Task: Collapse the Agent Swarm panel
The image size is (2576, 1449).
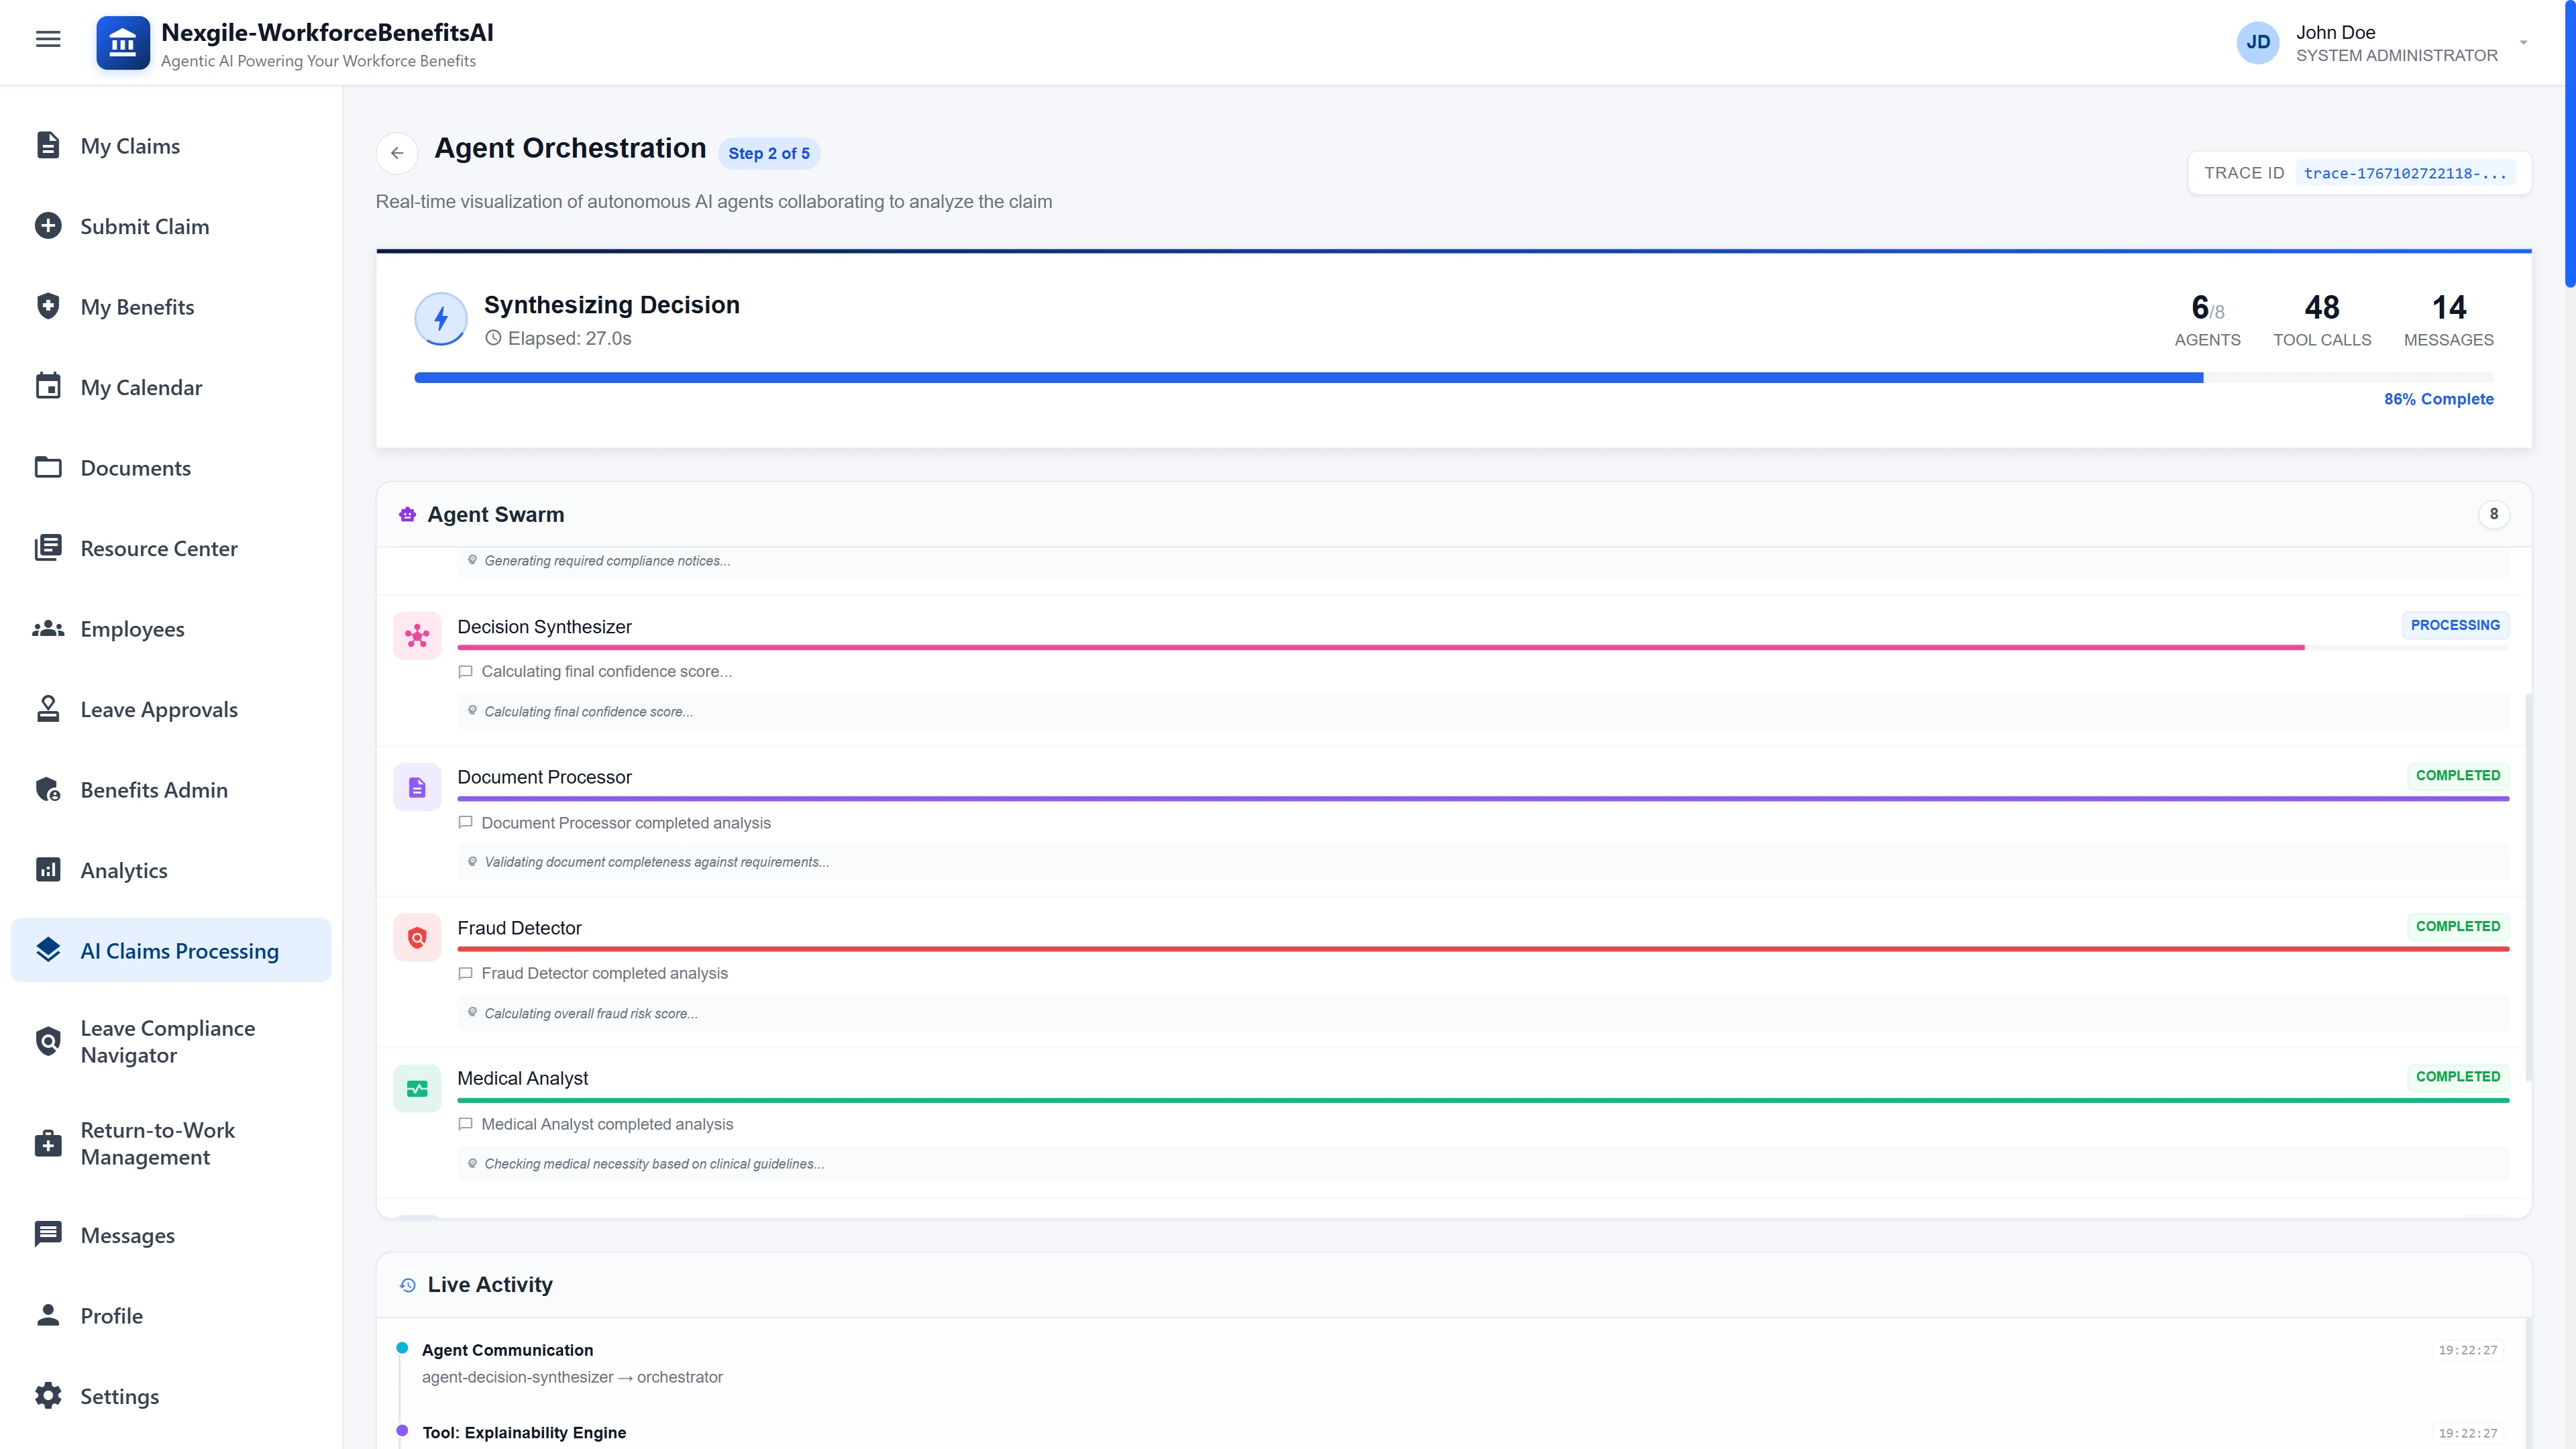Action: pyautogui.click(x=2494, y=514)
